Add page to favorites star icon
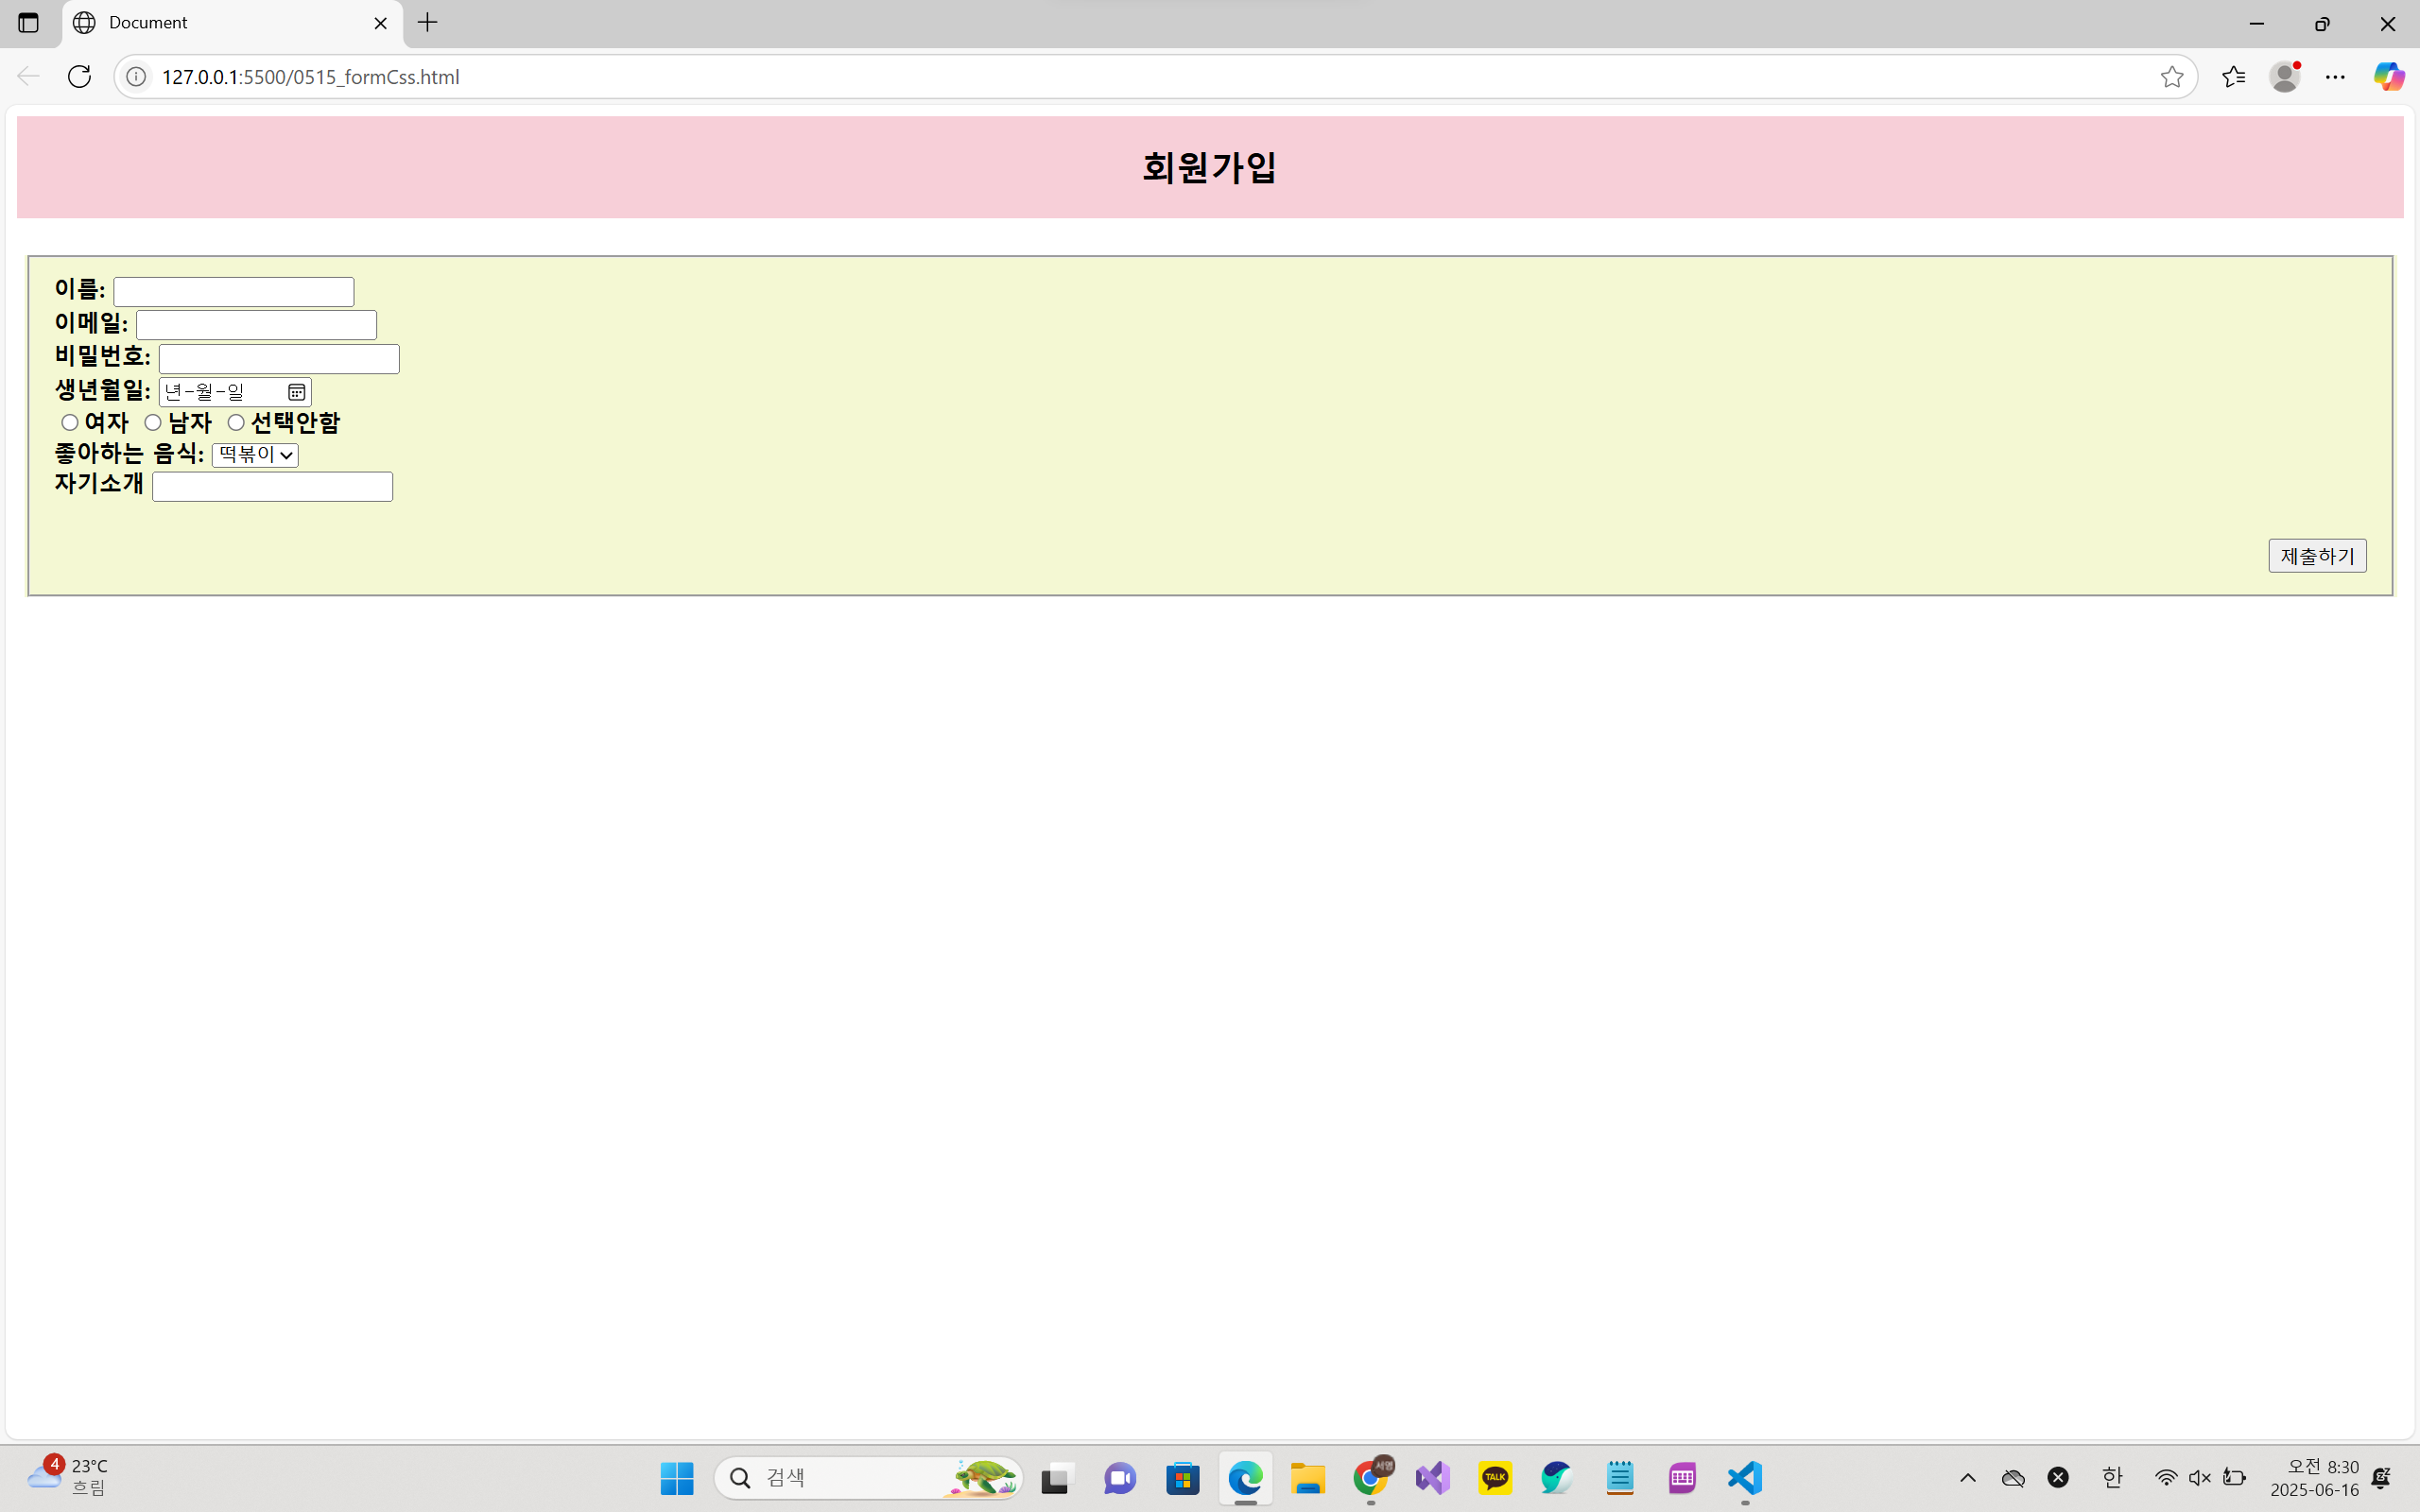This screenshot has width=2420, height=1512. [2171, 77]
